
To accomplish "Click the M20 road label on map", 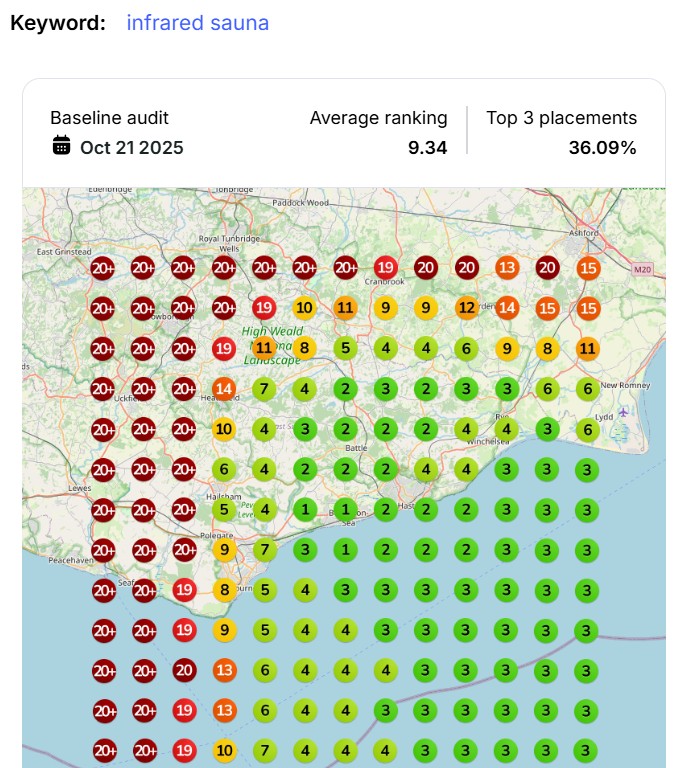I will (641, 269).
